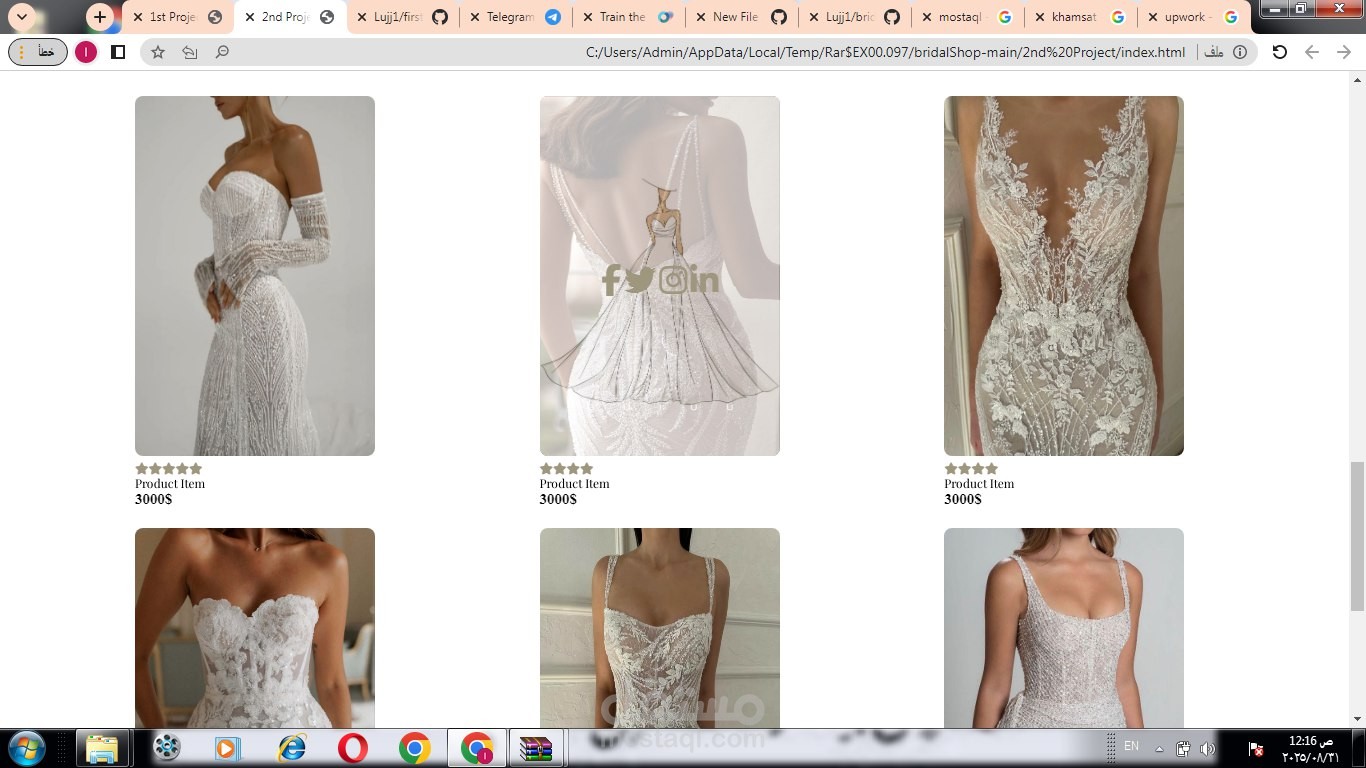Screen dimensions: 1366x768
Task: Open the strapless sleeved gown product image
Action: point(255,276)
